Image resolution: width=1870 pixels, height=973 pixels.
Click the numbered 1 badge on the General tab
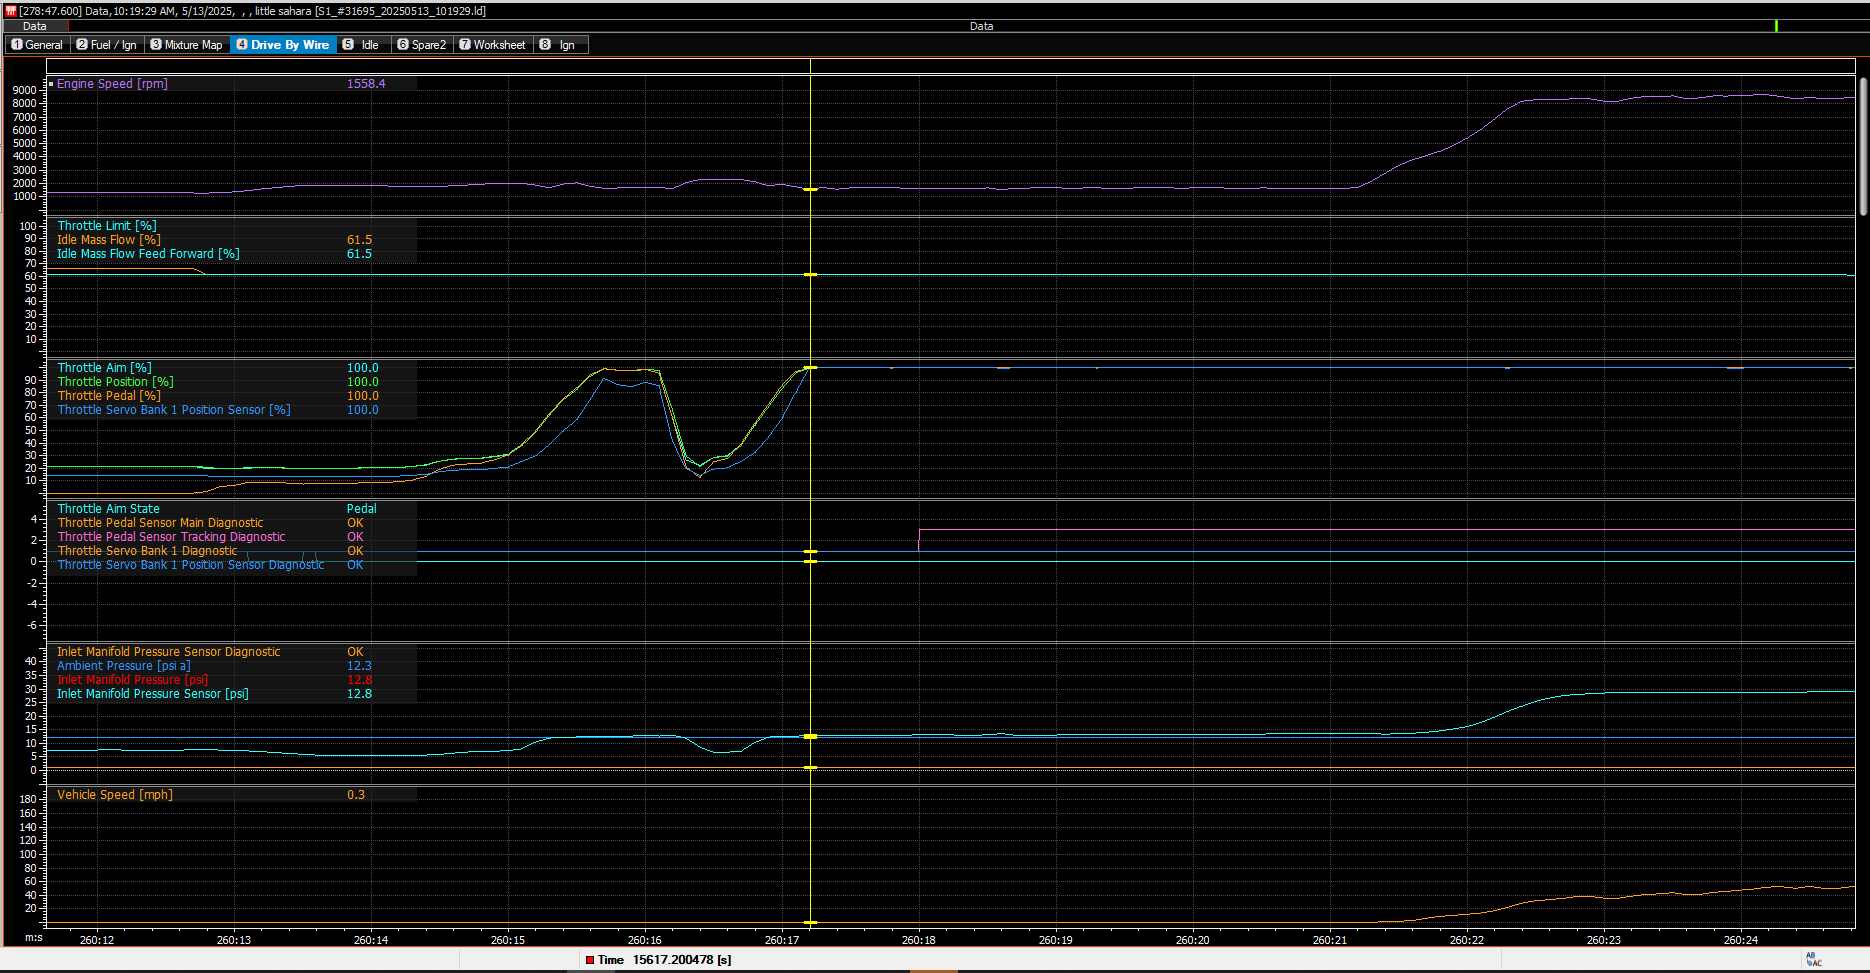(16, 44)
